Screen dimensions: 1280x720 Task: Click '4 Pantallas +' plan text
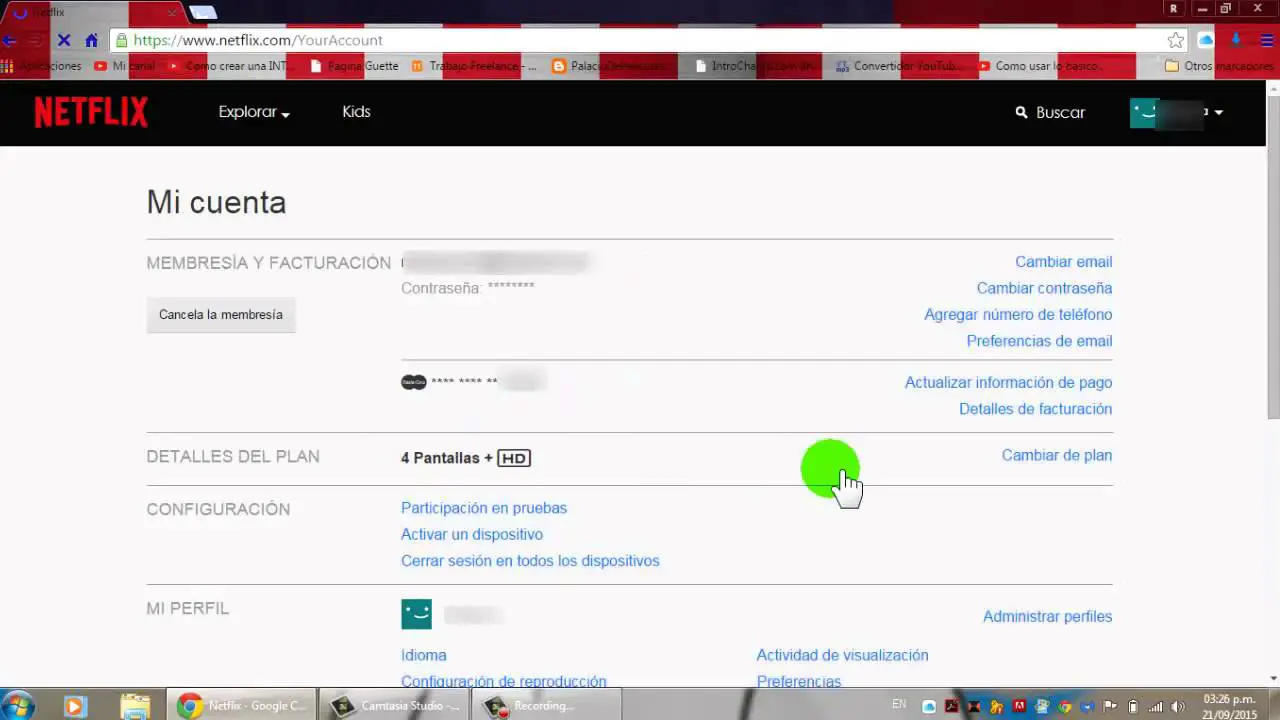(x=447, y=458)
